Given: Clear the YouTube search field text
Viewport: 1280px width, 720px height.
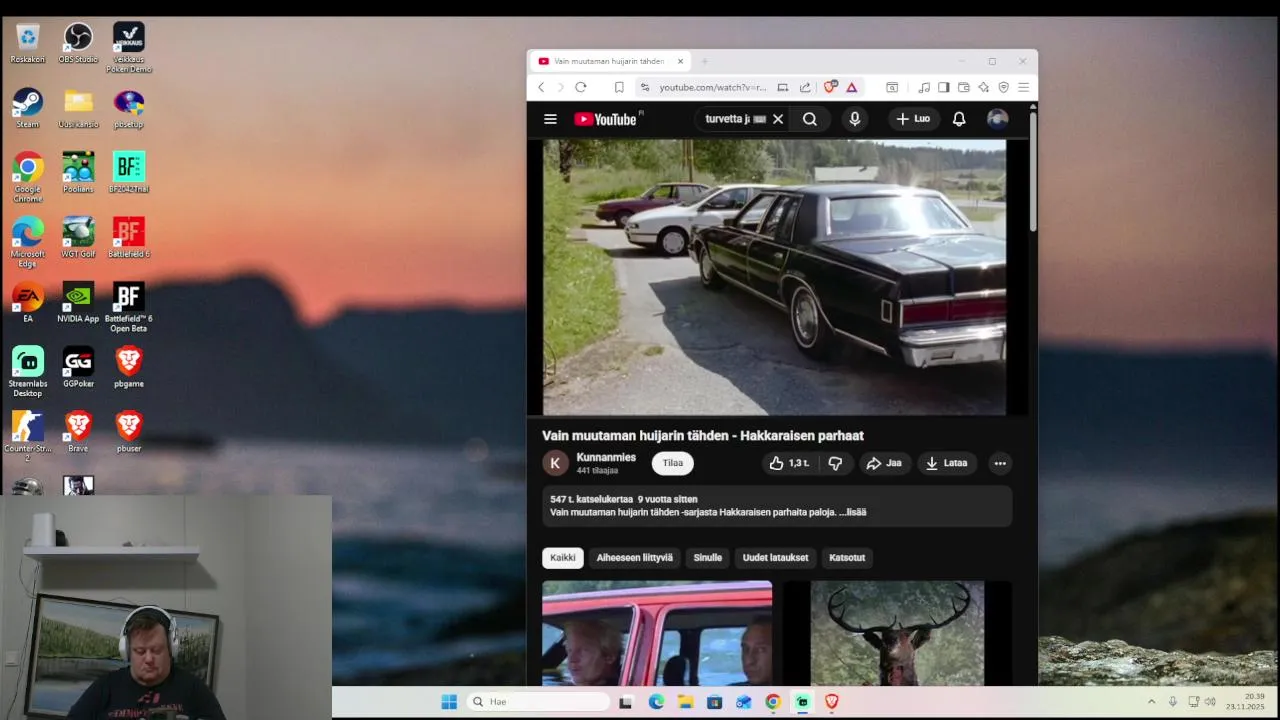Looking at the screenshot, I should [778, 119].
